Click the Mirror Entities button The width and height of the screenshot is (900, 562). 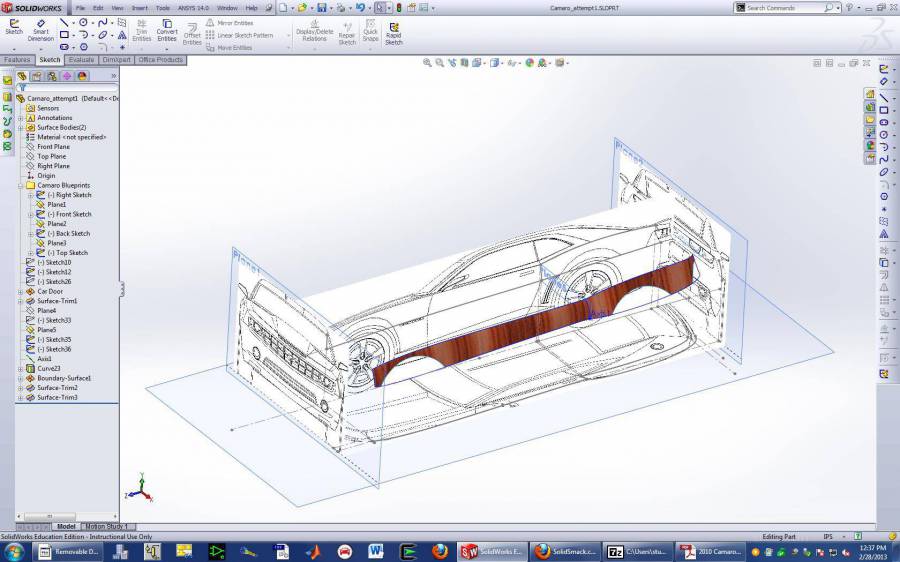click(x=230, y=22)
